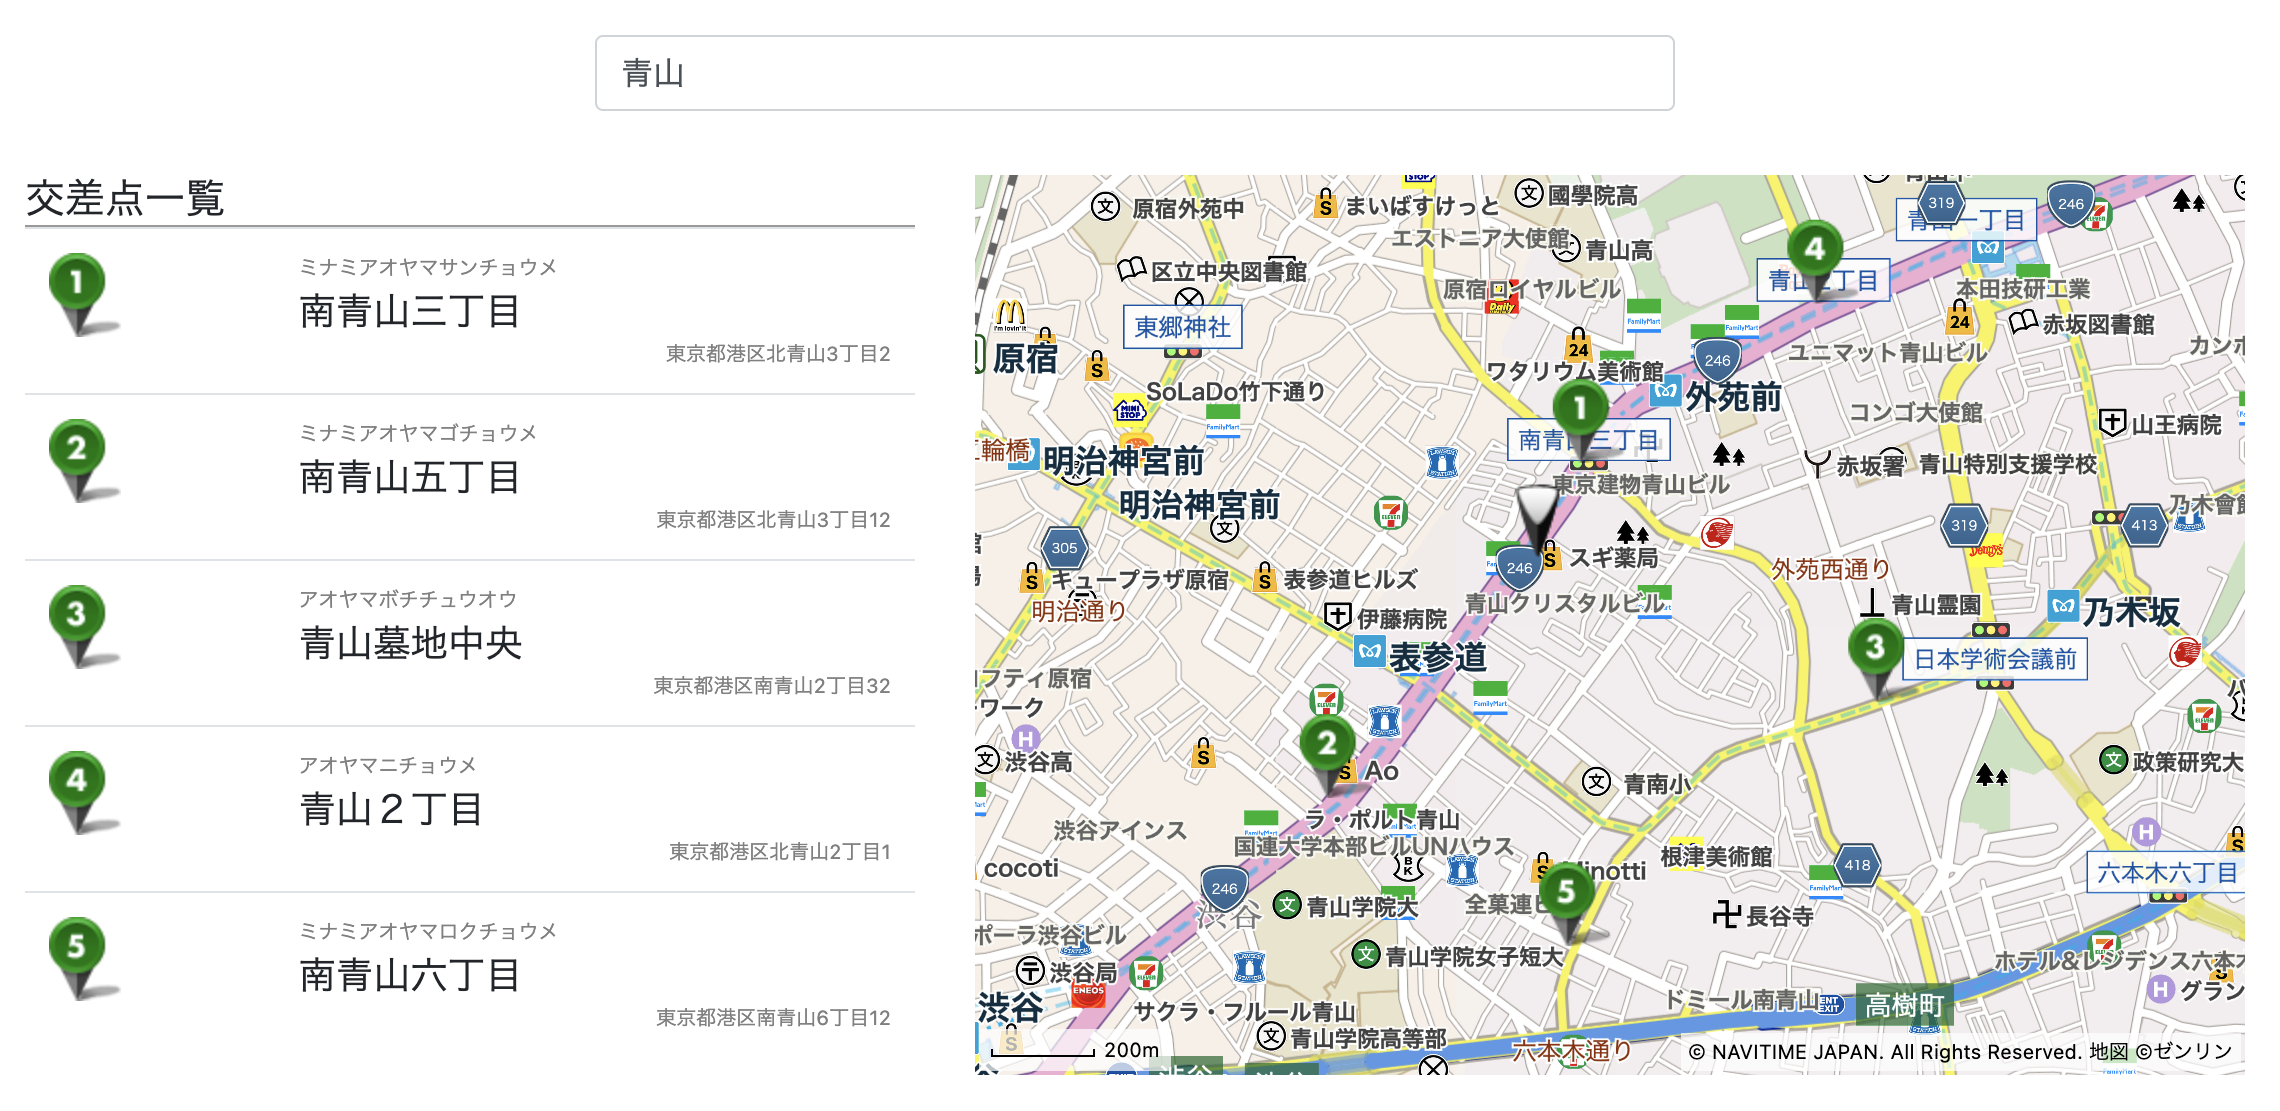Click the 青山 search input field
This screenshot has height=1111, width=2280.
point(1134,73)
